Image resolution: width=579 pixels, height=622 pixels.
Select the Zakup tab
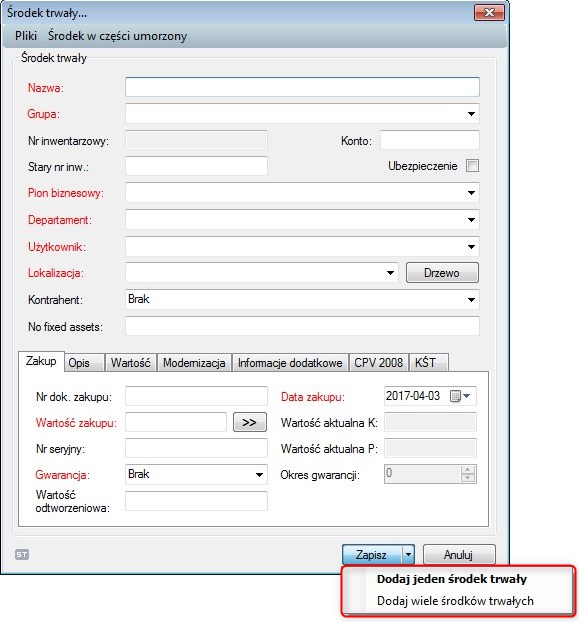click(x=41, y=361)
